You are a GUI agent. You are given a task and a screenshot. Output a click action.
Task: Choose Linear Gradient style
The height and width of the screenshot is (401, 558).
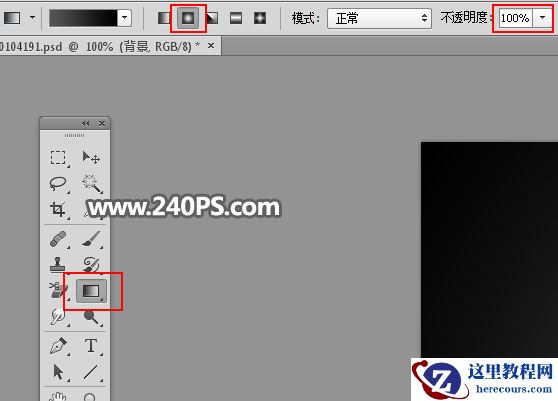tap(164, 18)
